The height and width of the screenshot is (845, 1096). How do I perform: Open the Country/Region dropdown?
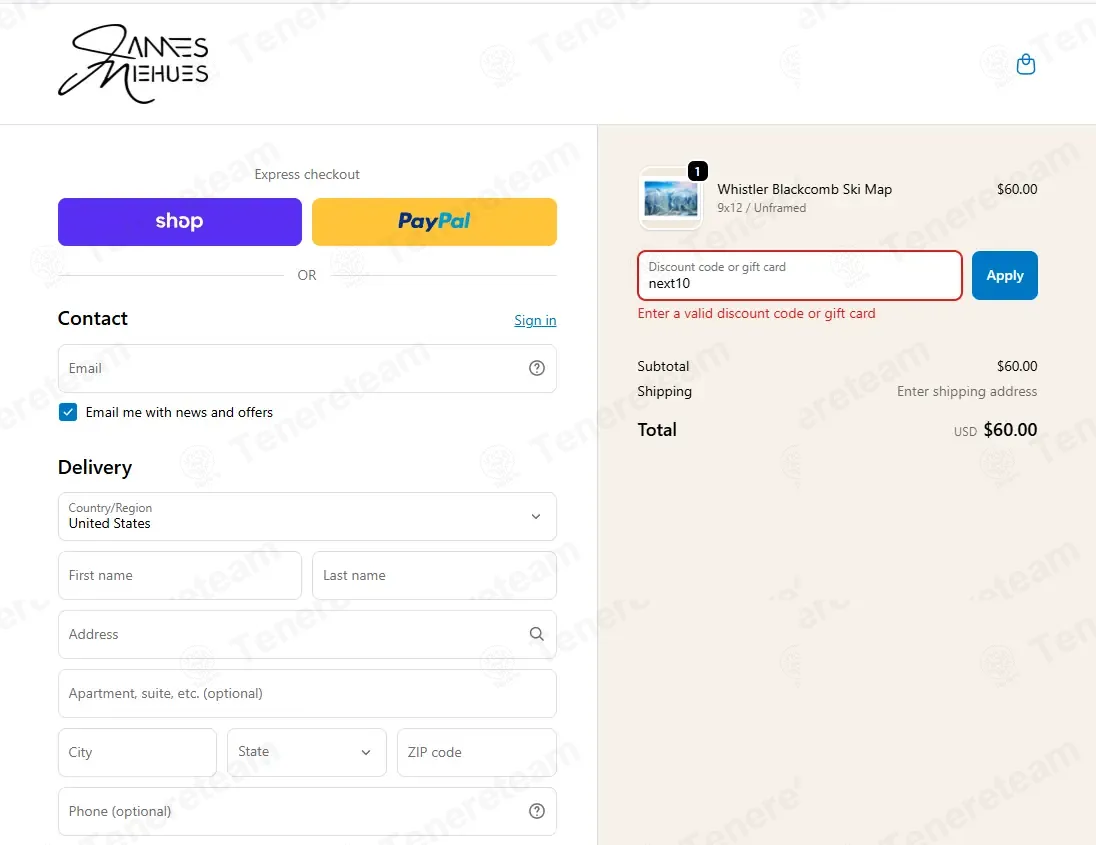click(x=307, y=517)
